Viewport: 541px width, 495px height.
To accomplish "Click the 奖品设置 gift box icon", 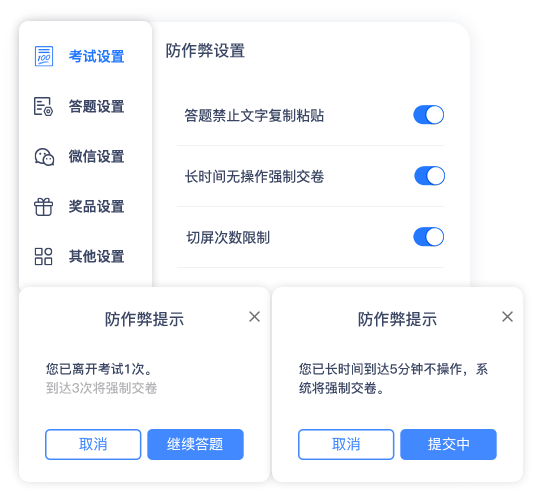I will [43, 207].
